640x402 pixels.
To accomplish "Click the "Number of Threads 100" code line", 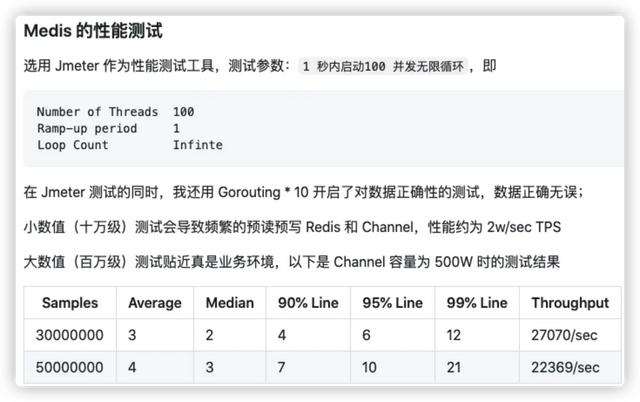I will click(115, 112).
